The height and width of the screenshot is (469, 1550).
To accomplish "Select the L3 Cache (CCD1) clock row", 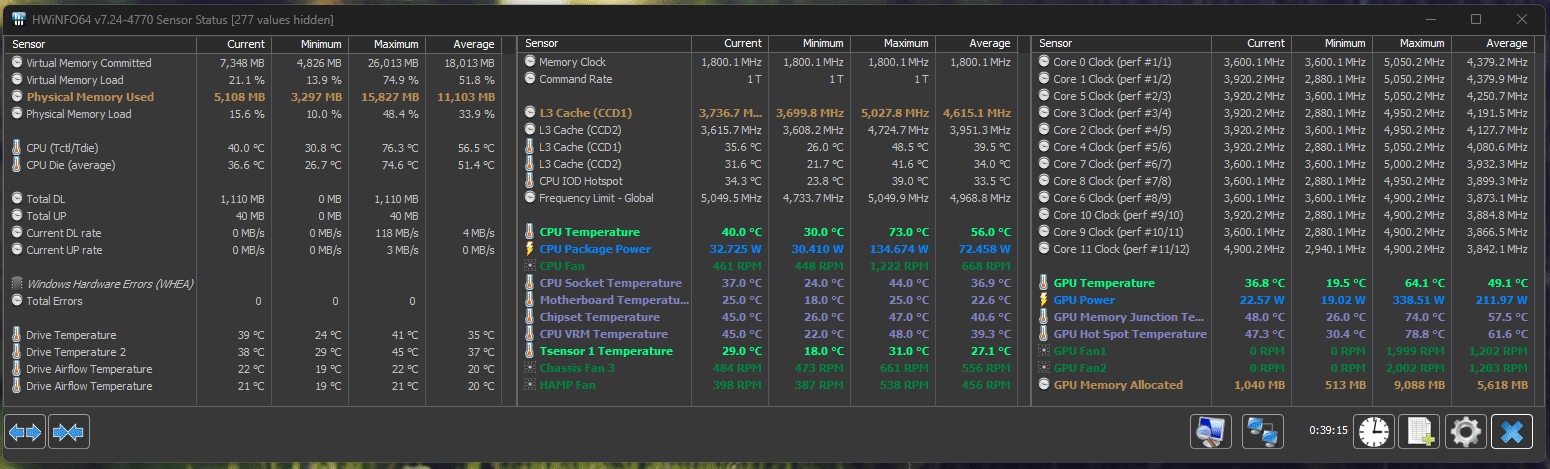I will point(767,113).
